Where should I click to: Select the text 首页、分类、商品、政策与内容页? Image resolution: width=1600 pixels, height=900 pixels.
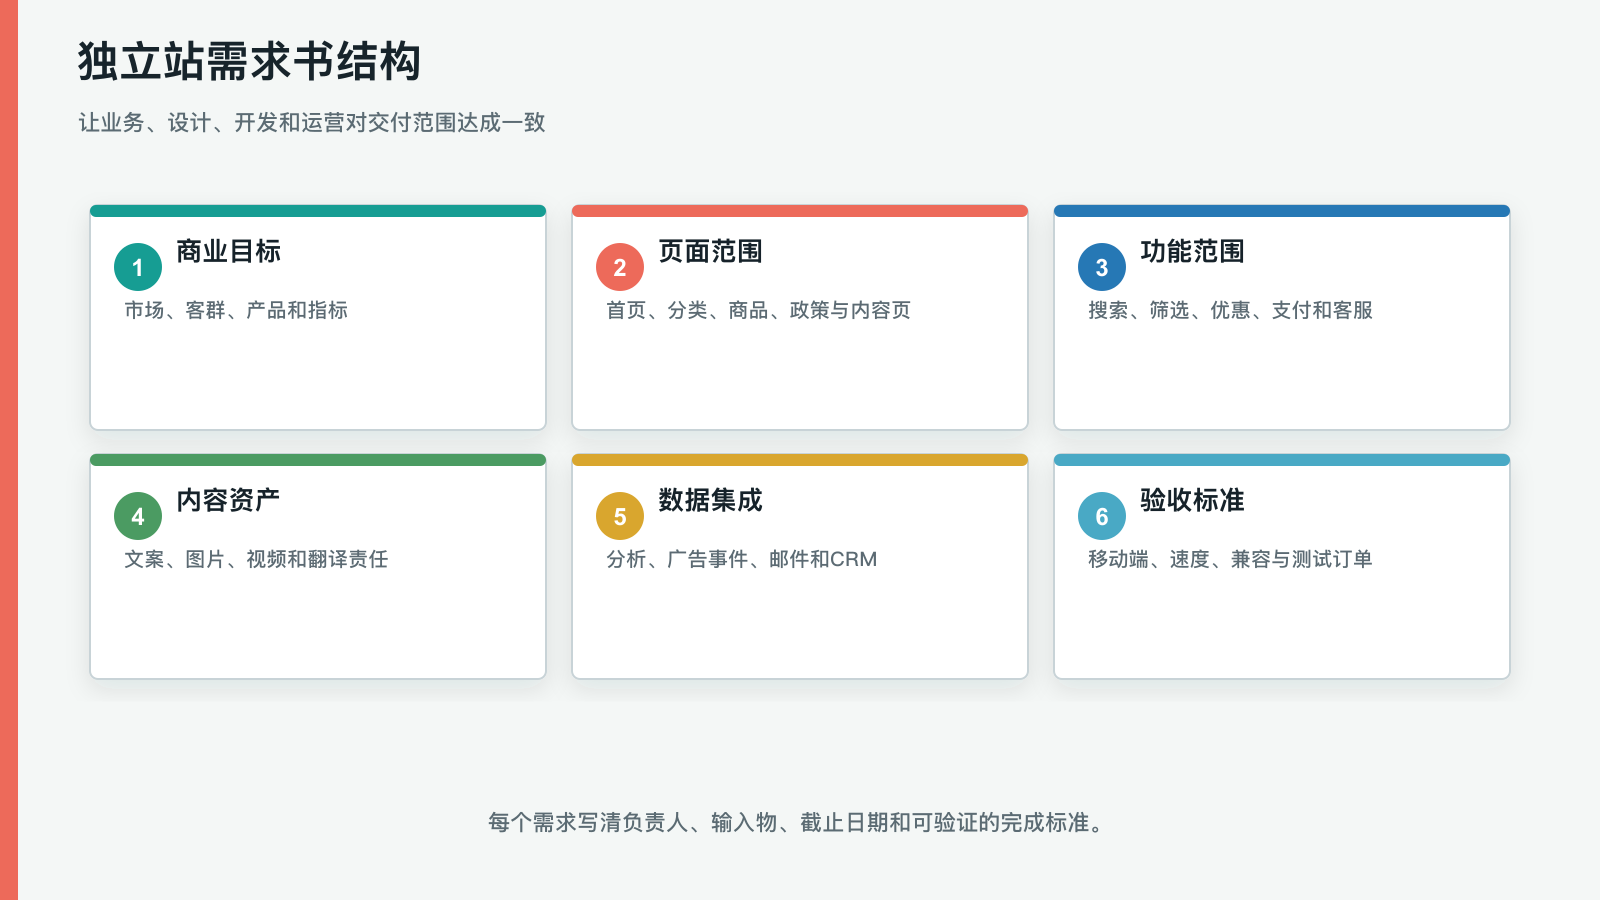[x=759, y=310]
